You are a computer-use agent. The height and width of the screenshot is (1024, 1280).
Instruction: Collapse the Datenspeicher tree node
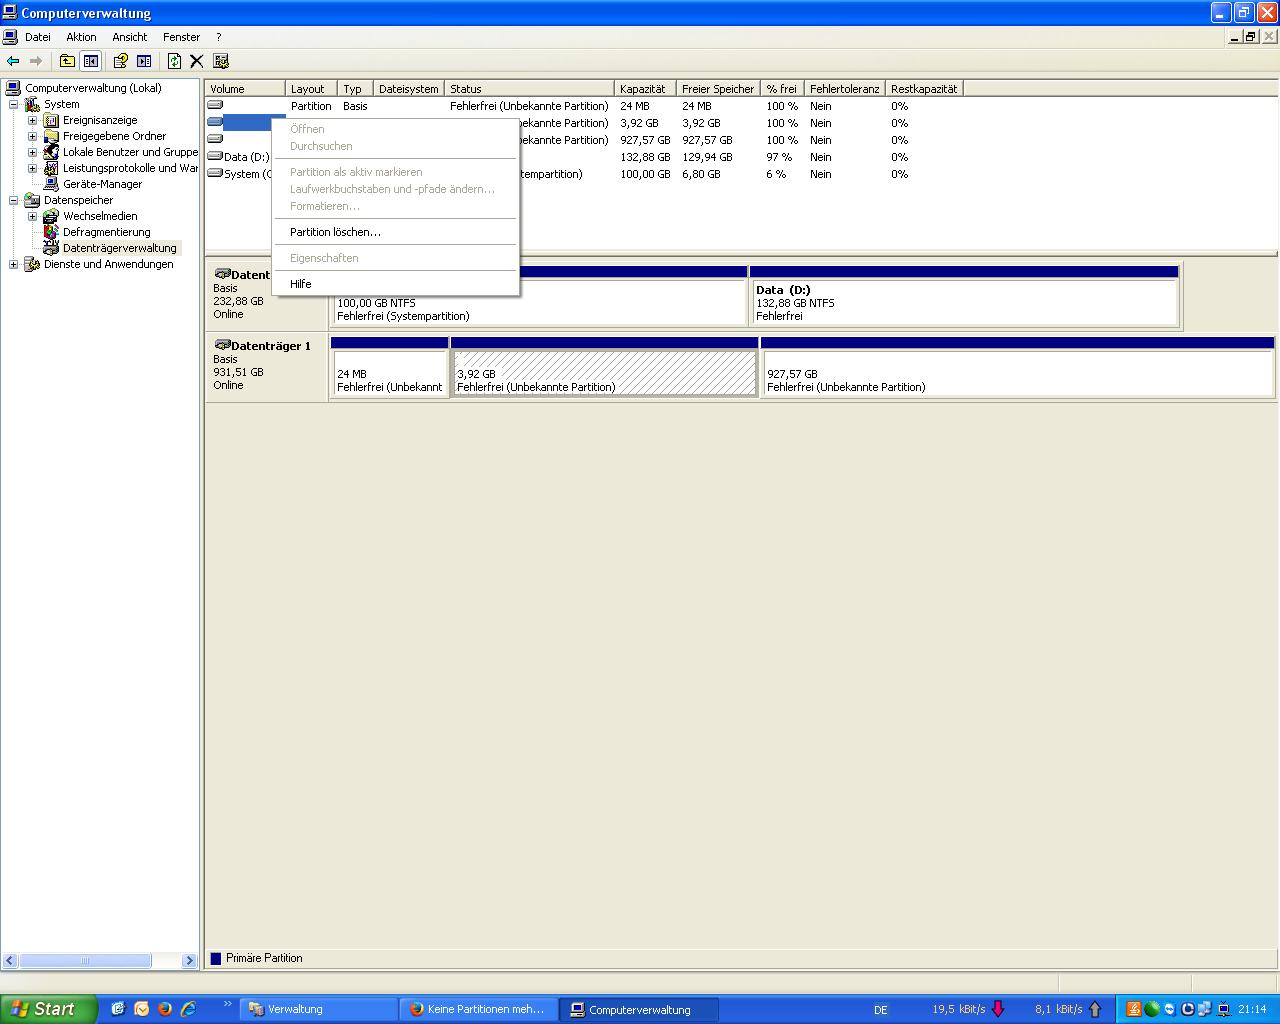(13, 200)
